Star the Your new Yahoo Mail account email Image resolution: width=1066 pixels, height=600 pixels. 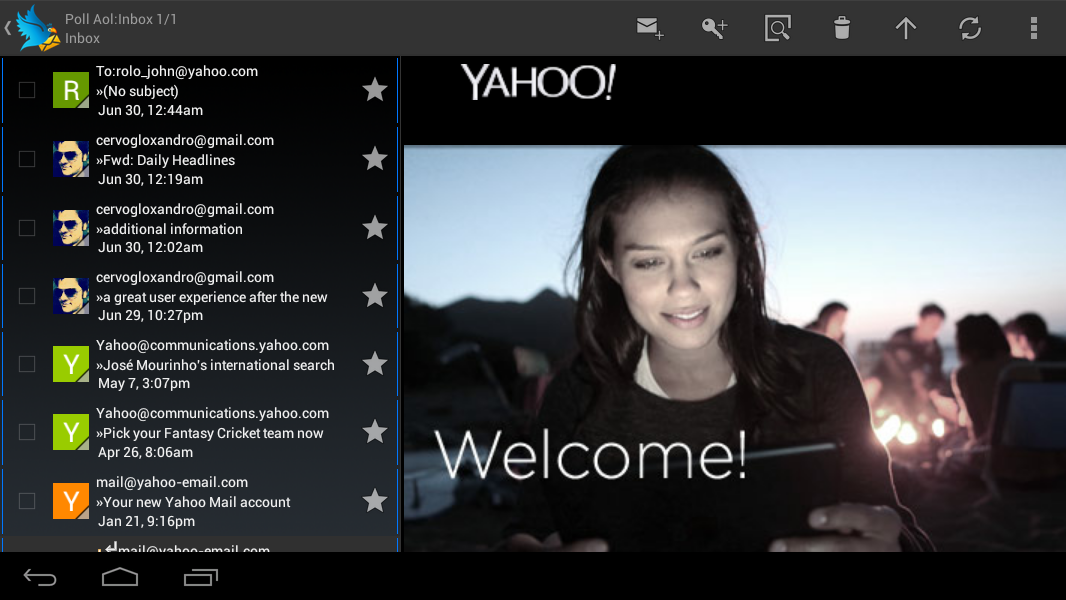[375, 501]
